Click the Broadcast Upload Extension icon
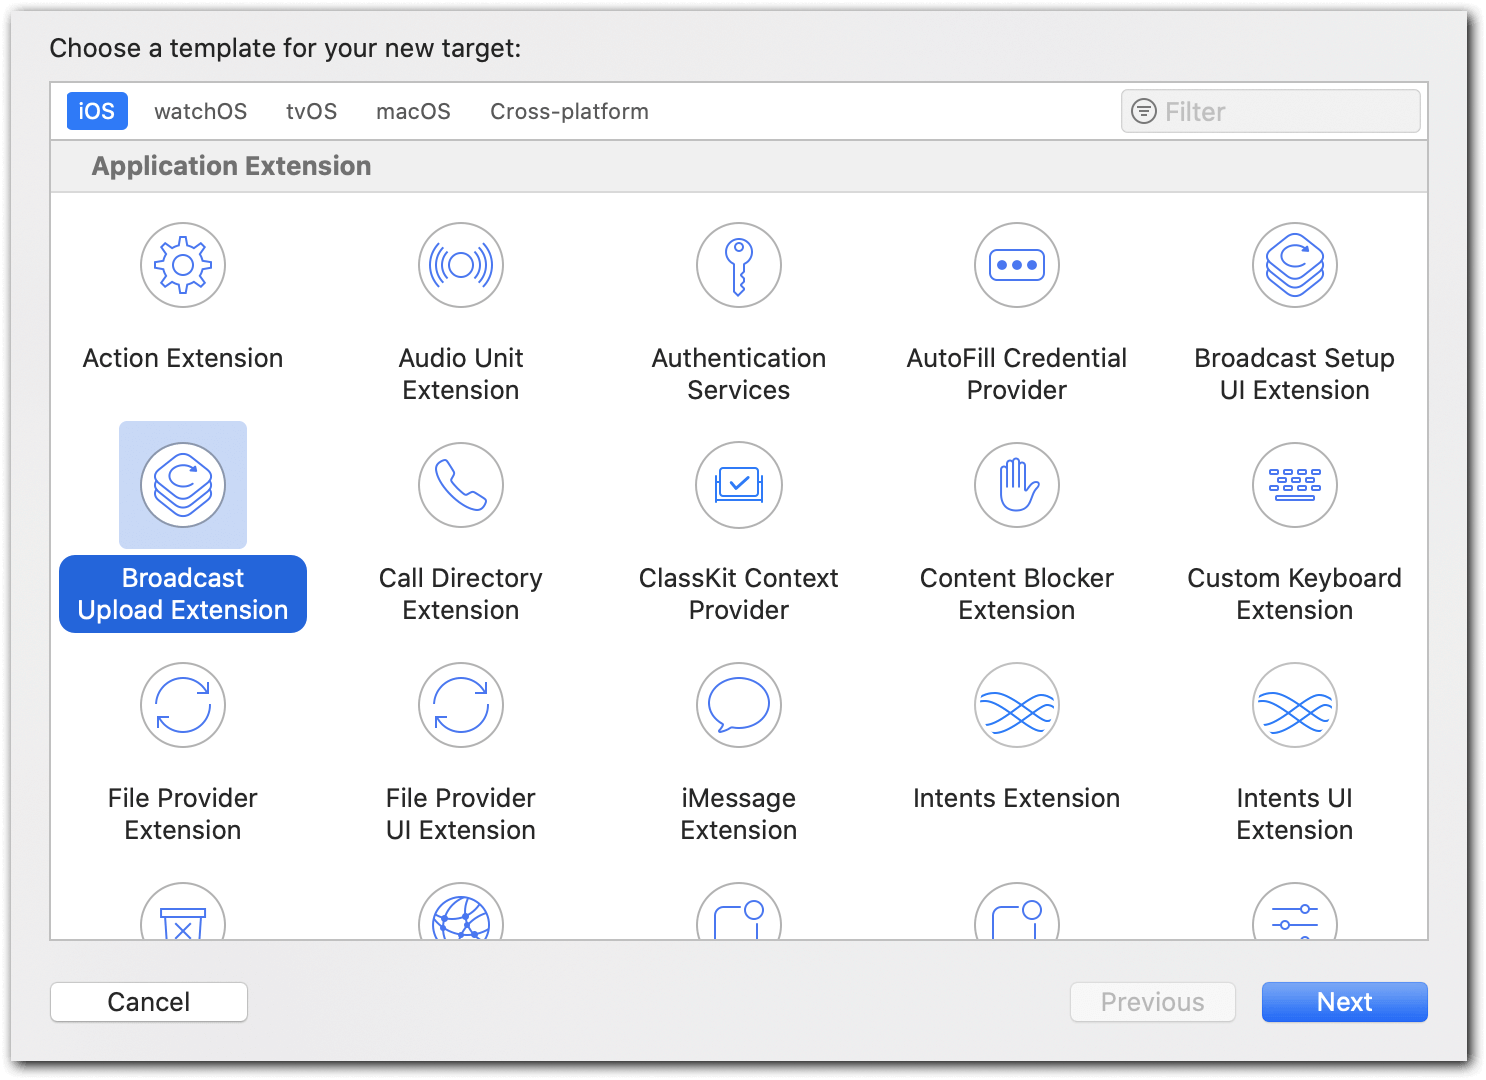This screenshot has height=1080, width=1486. 183,485
